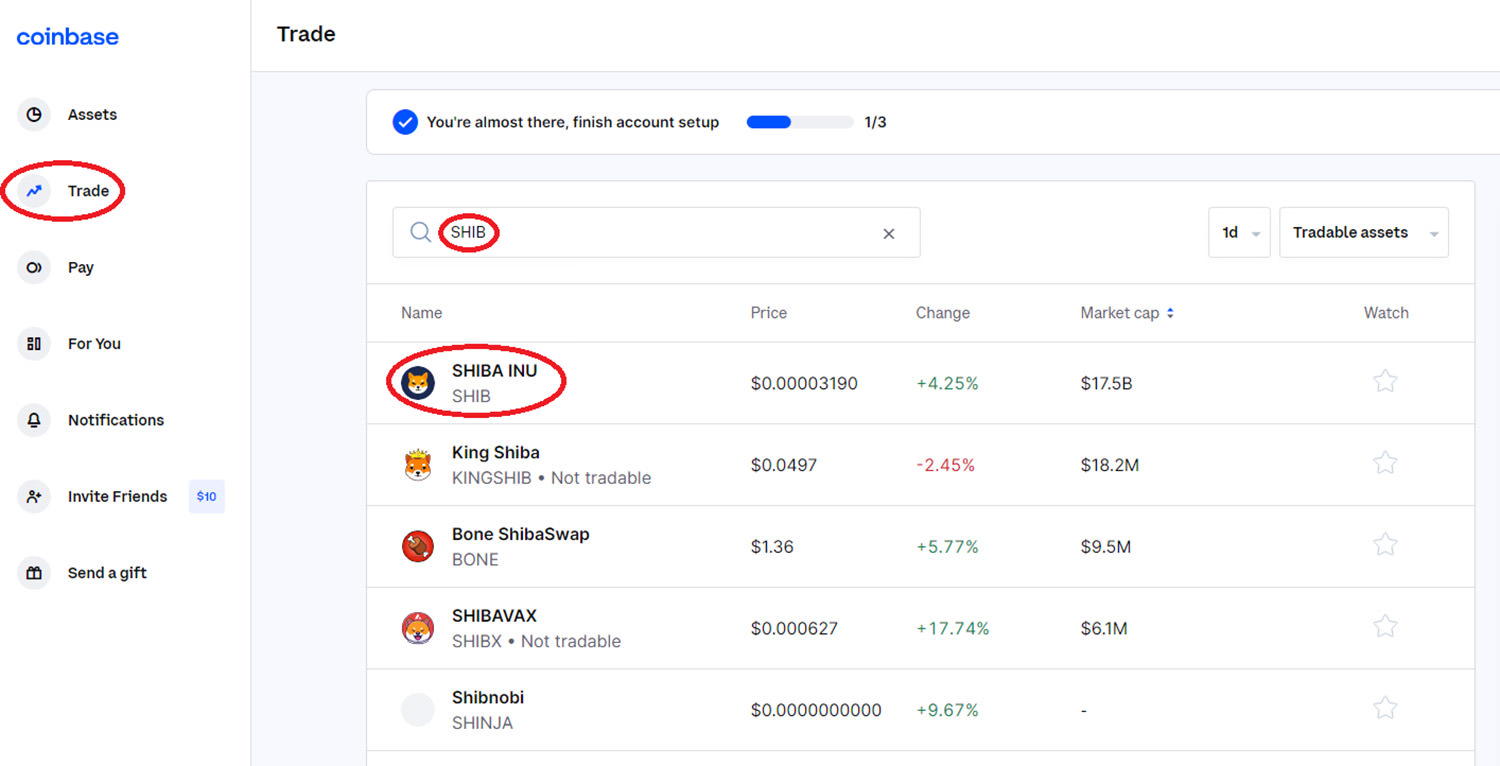Star King Shiba for watchlist
This screenshot has width=1500, height=766.
click(1385, 463)
